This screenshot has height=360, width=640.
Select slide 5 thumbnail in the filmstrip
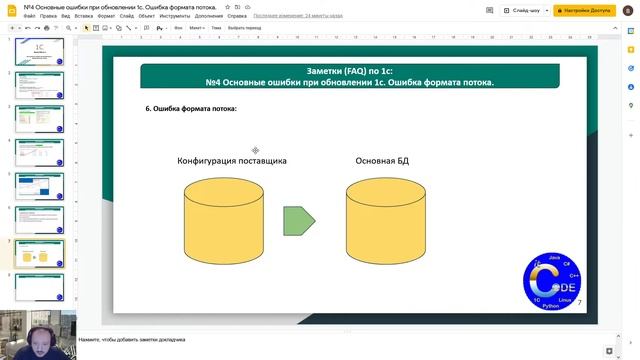click(40, 187)
